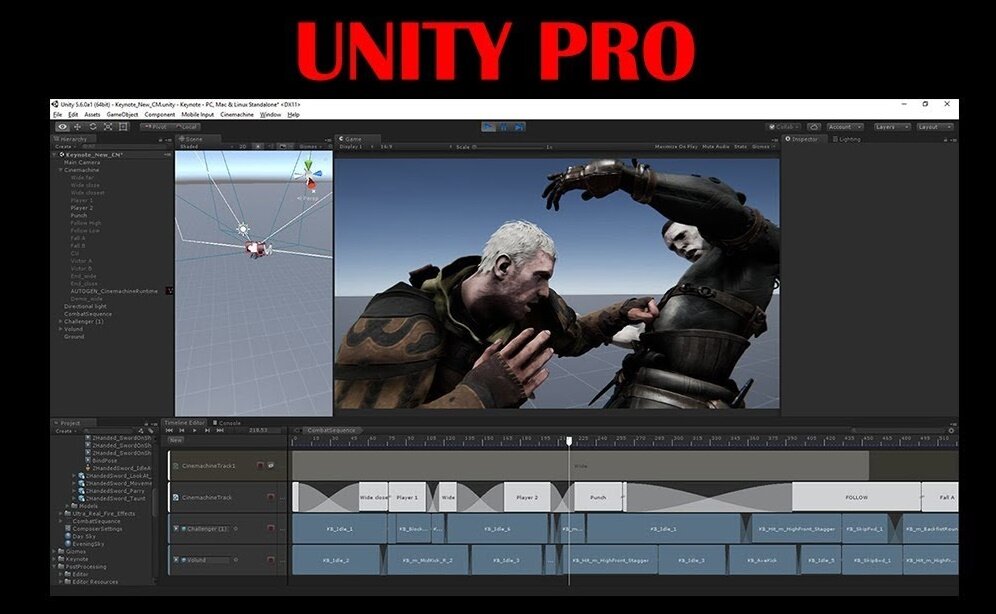
Task: Switch to the Console tab
Action: [x=227, y=423]
